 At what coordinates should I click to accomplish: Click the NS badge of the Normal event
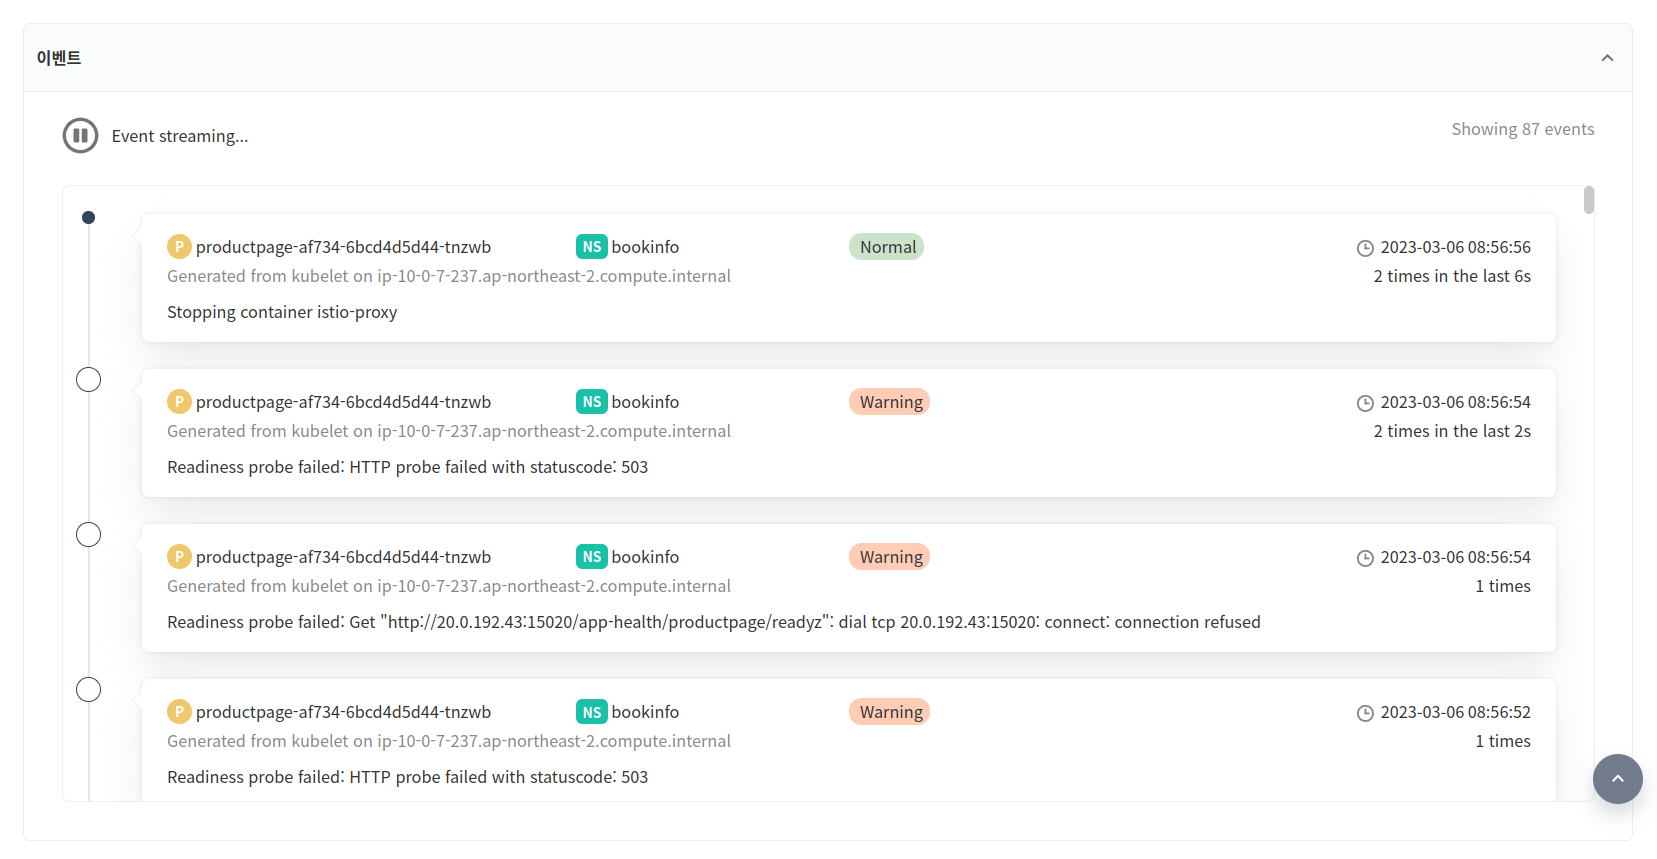[x=592, y=246]
